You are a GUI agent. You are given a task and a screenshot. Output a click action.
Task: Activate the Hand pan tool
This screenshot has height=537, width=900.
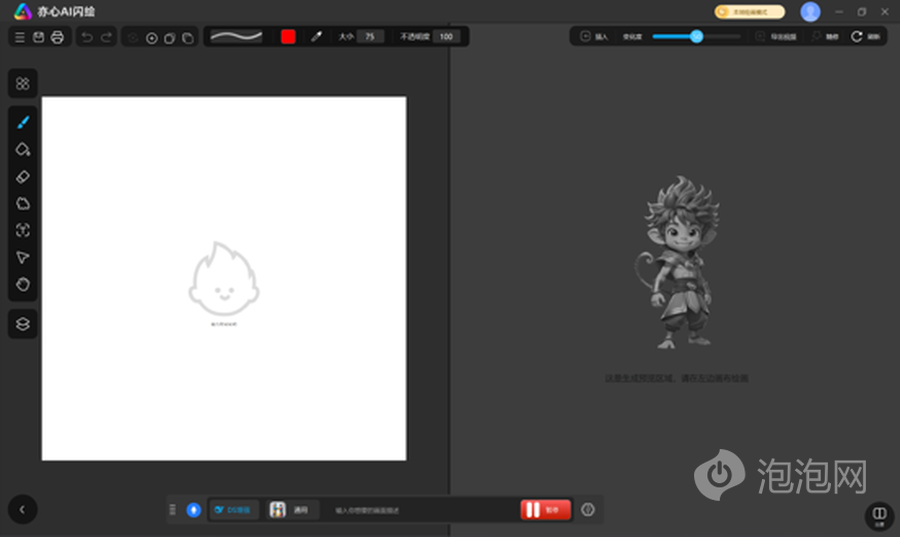coord(22,284)
